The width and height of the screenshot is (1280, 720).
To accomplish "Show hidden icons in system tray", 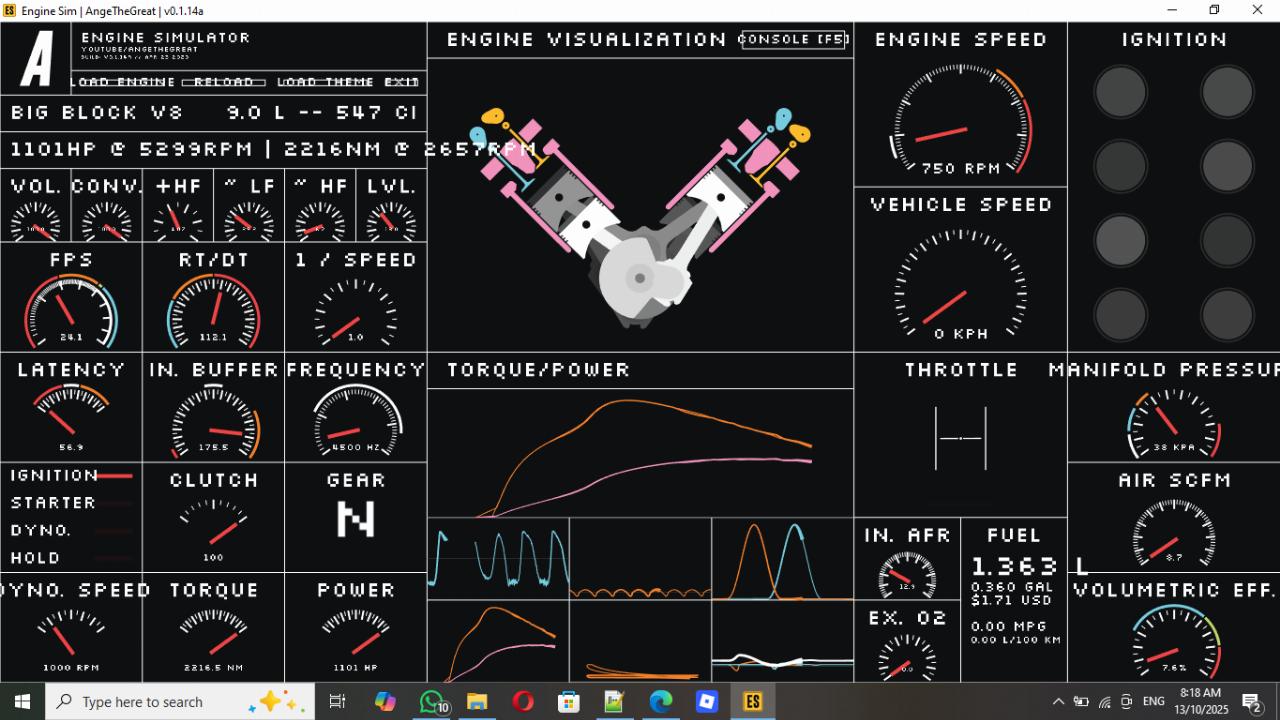I will pos(1058,702).
